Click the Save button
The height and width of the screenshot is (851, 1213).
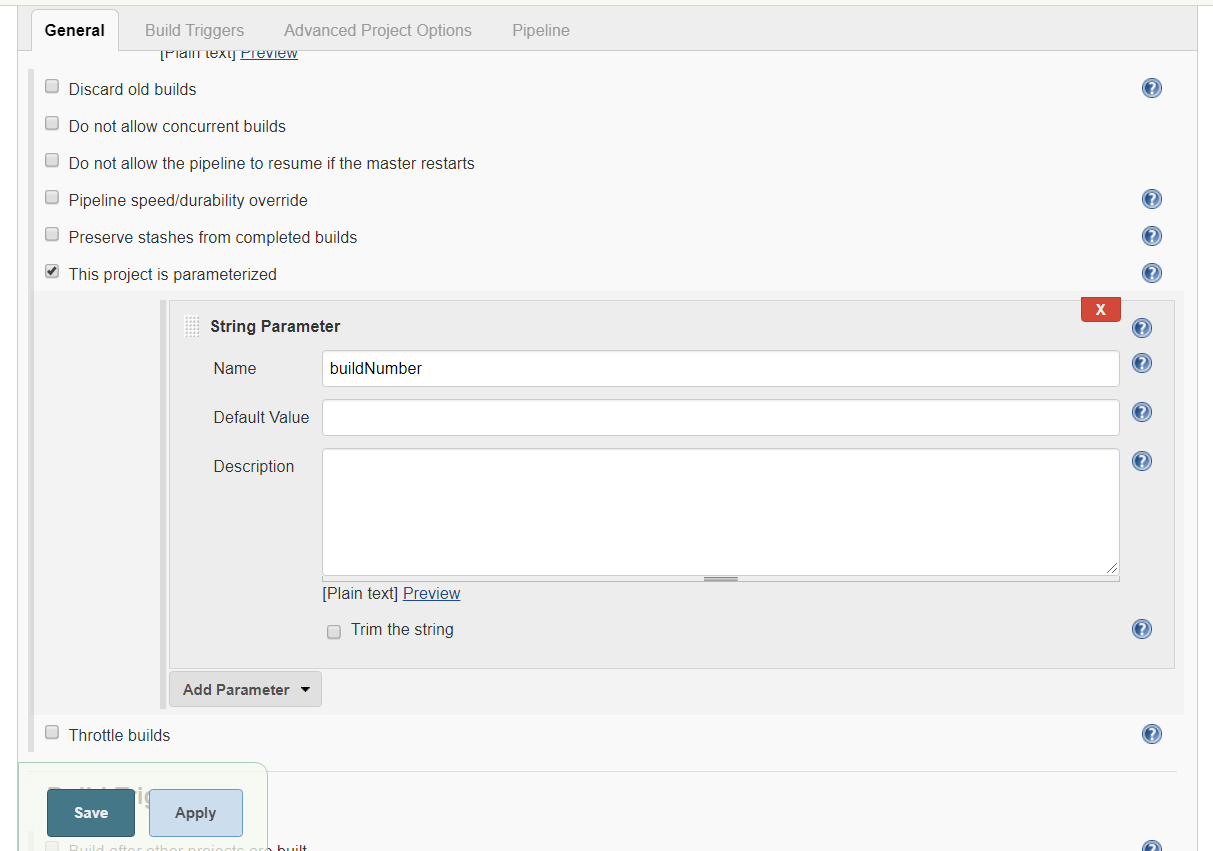pyautogui.click(x=90, y=813)
